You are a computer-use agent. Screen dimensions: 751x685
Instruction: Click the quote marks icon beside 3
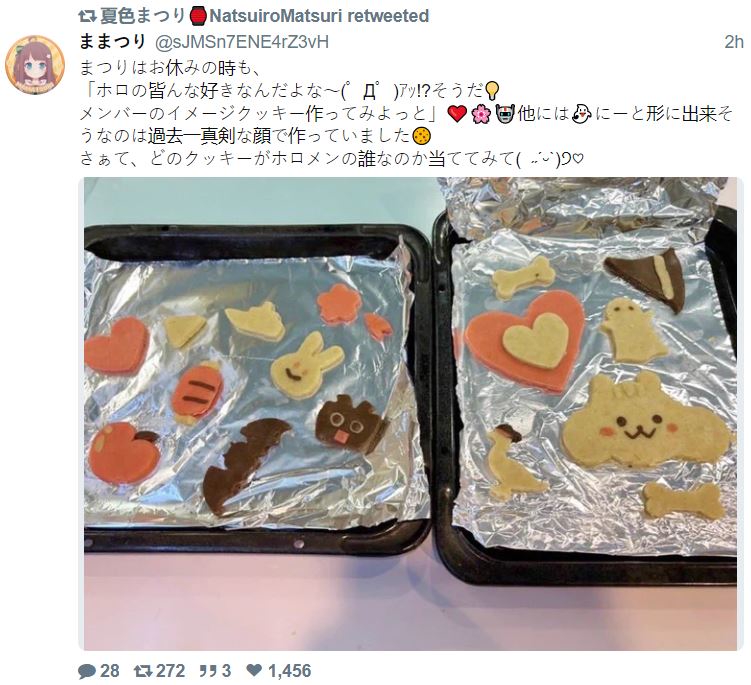(207, 671)
